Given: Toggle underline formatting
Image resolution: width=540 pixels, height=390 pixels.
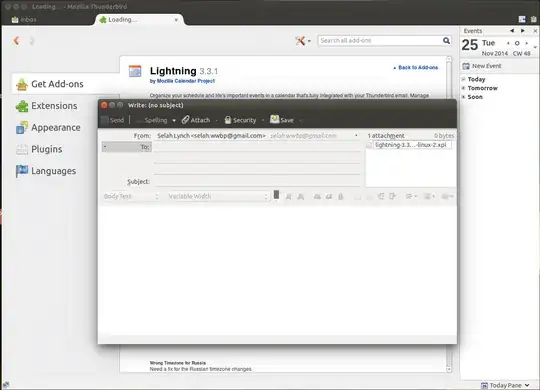Looking at the screenshot, I should pyautogui.click(x=341, y=196).
